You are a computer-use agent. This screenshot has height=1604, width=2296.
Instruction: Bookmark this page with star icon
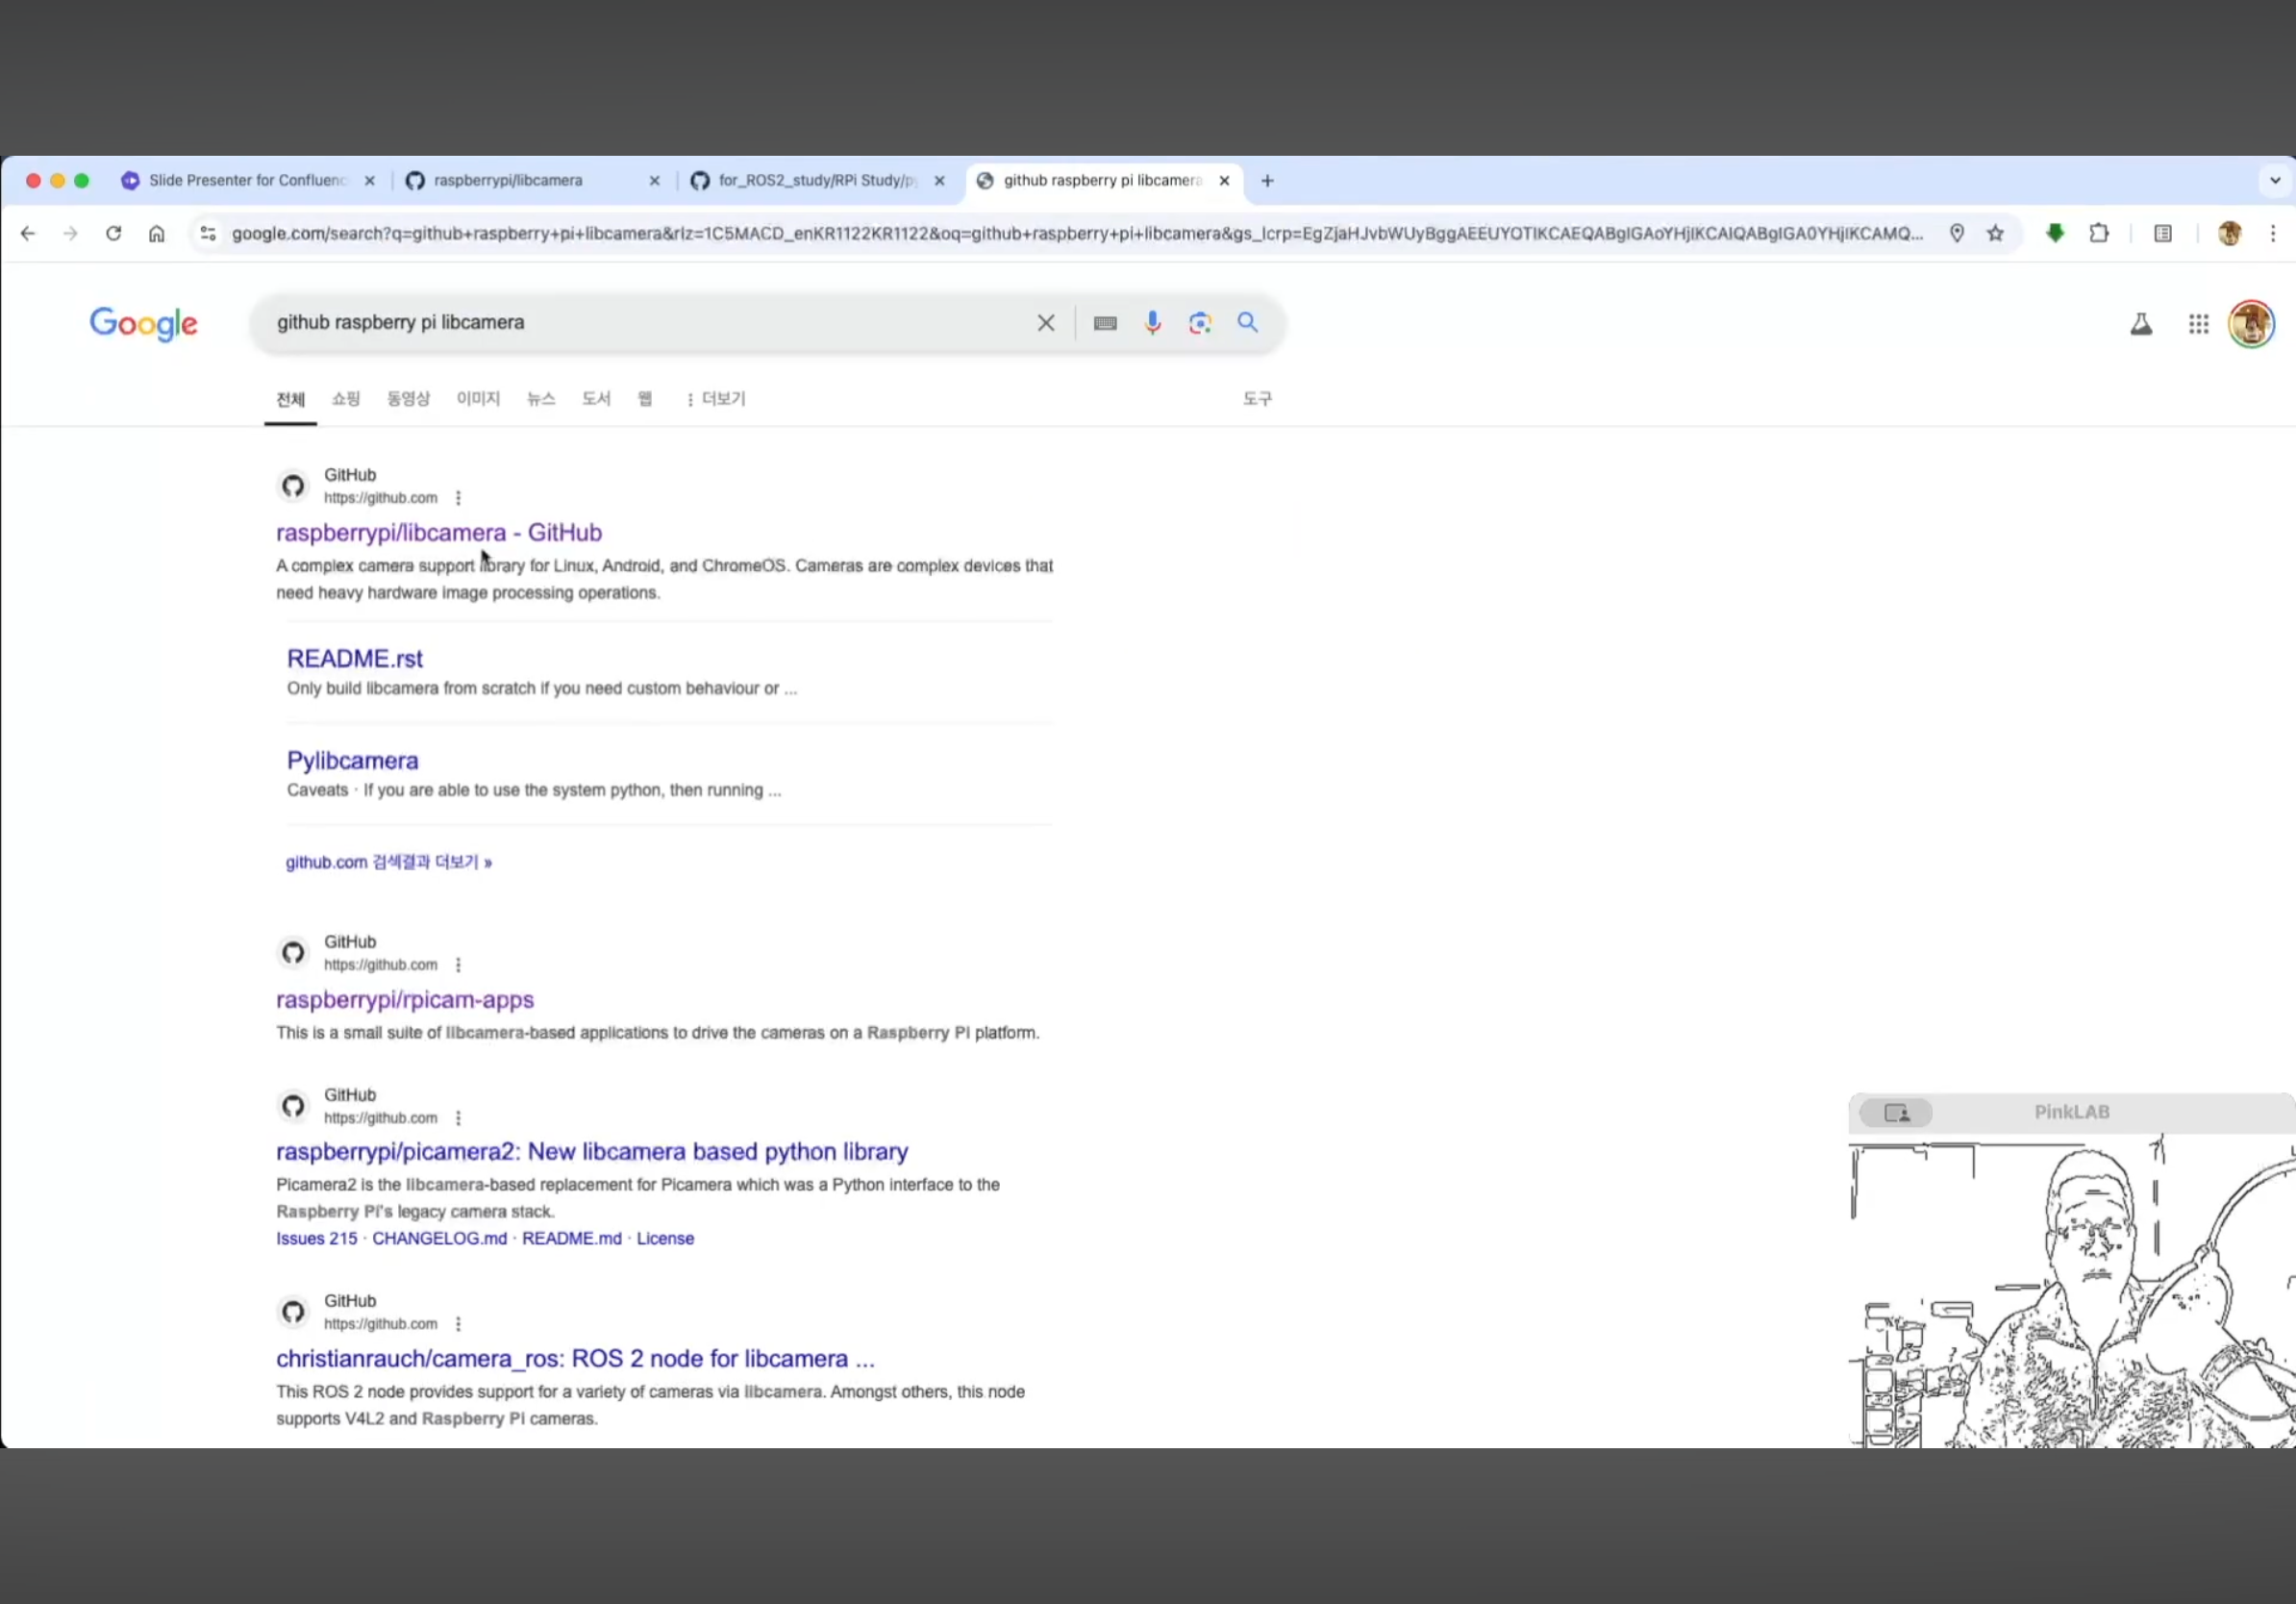(x=1995, y=234)
